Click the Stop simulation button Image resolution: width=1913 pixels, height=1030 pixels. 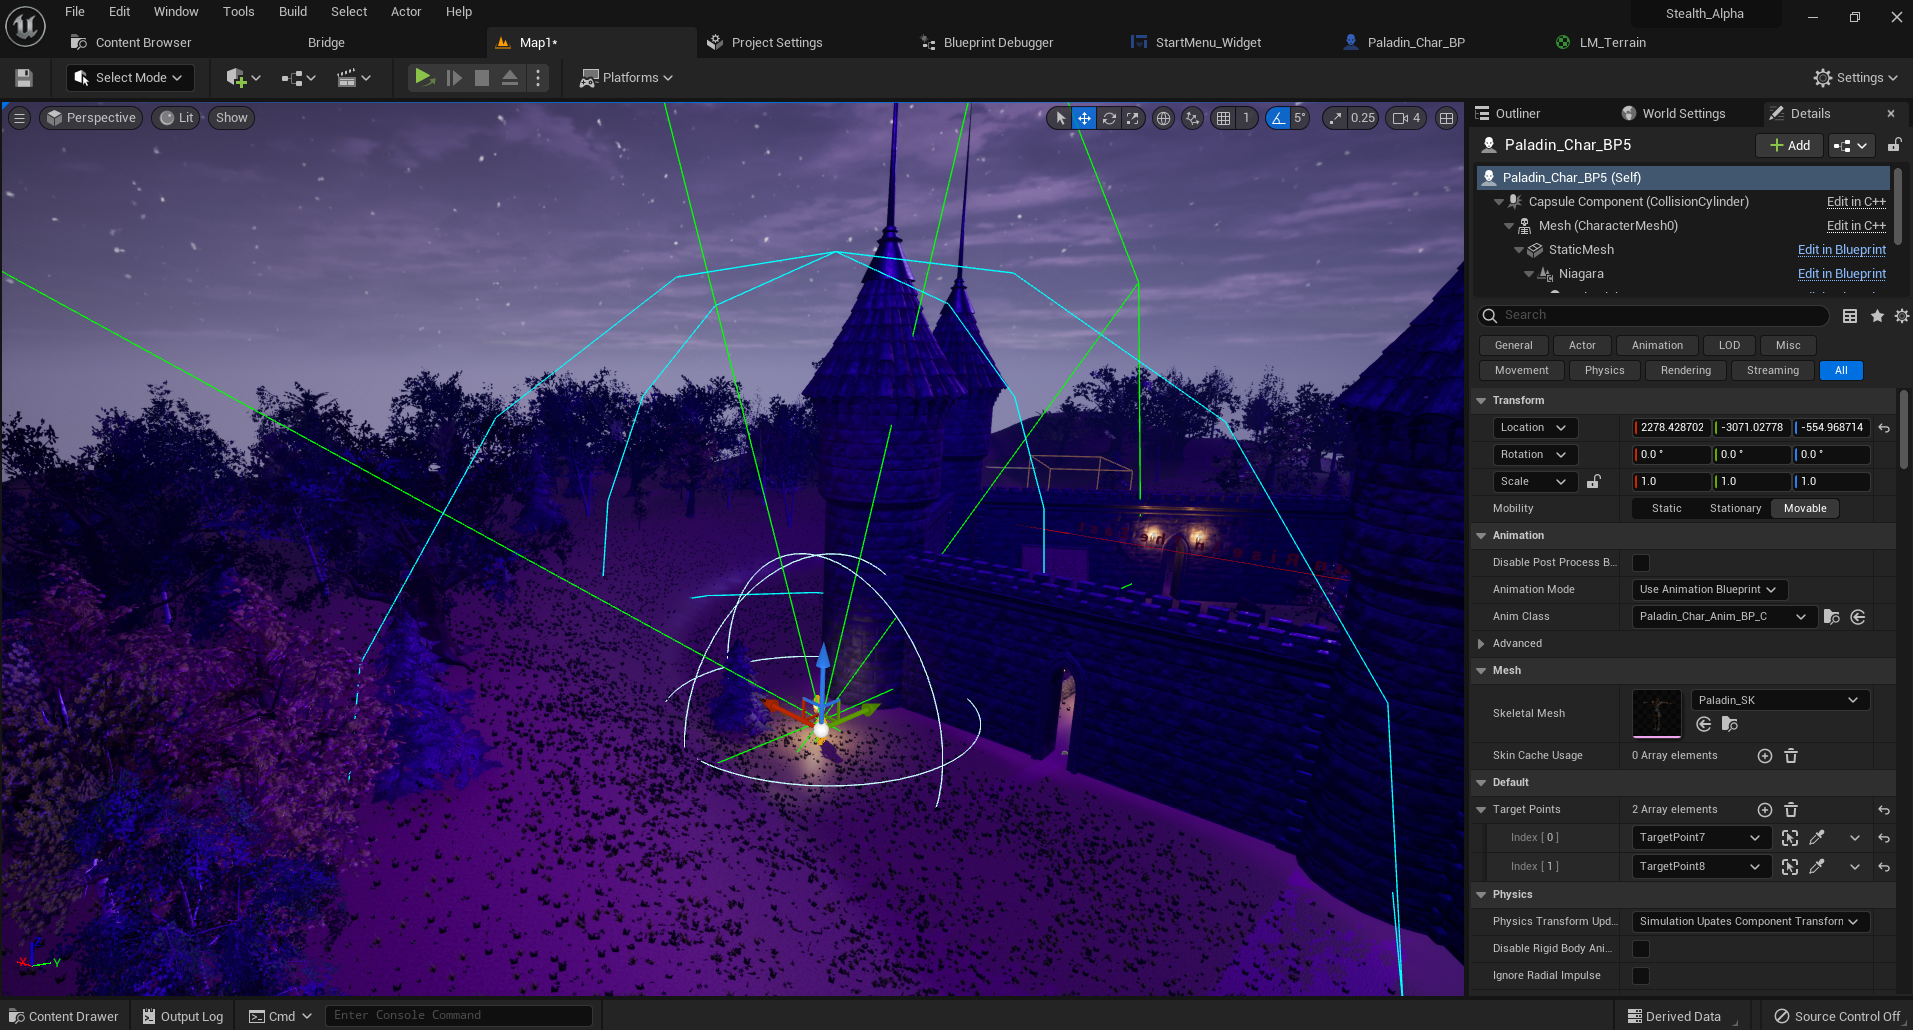tap(482, 78)
